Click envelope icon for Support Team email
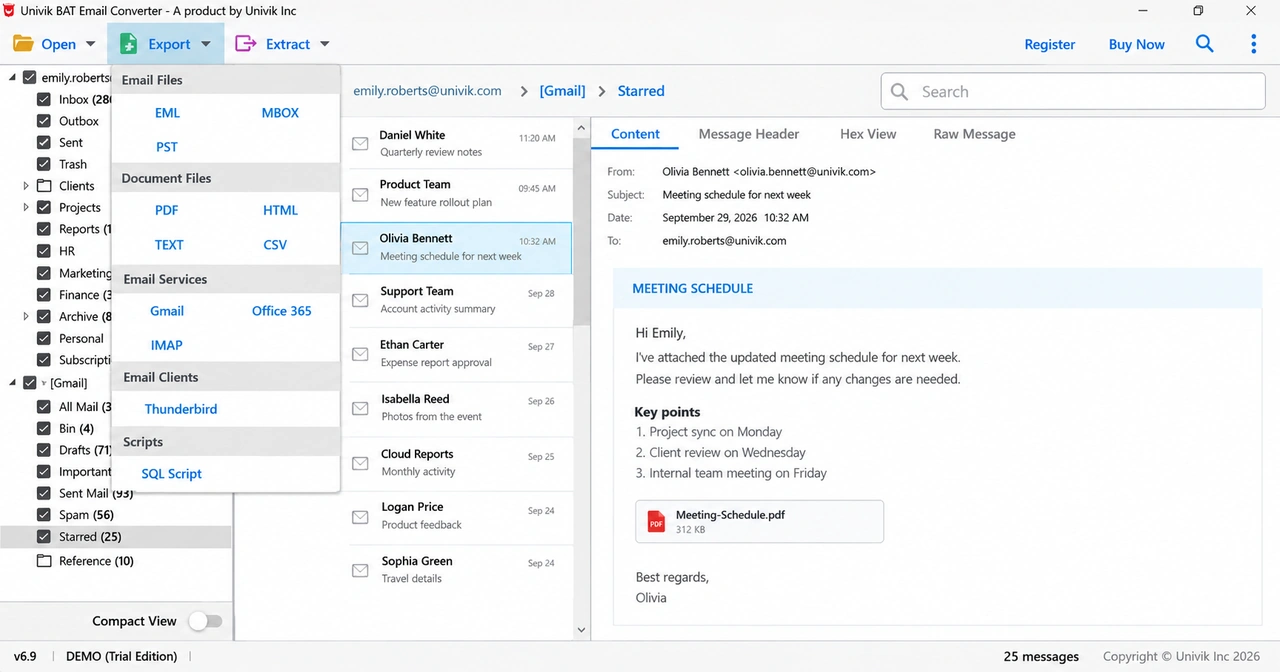1280x672 pixels. click(360, 300)
